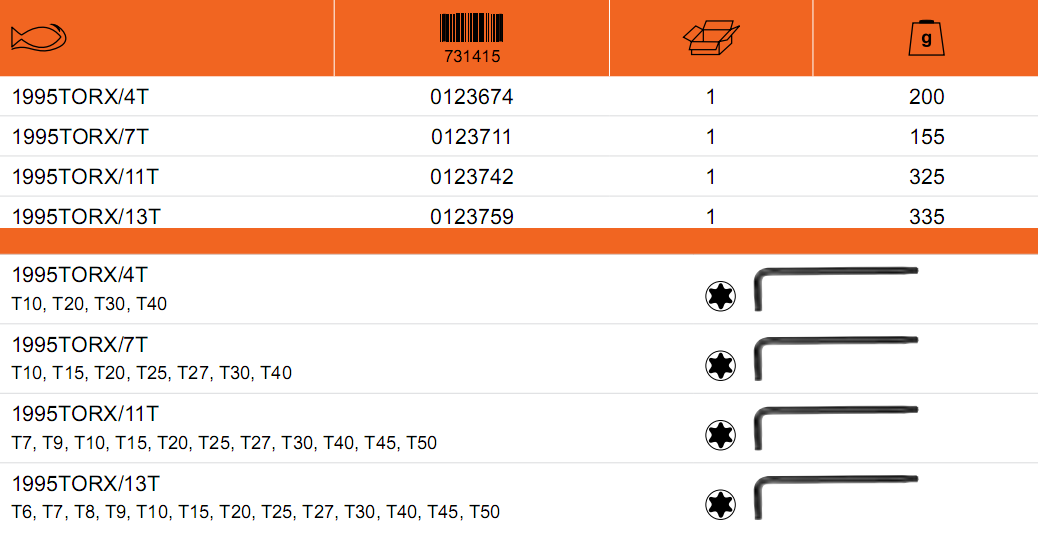Screen dimensions: 1038x534
Task: Click the barcode icon labeled 731415
Action: tap(471, 39)
